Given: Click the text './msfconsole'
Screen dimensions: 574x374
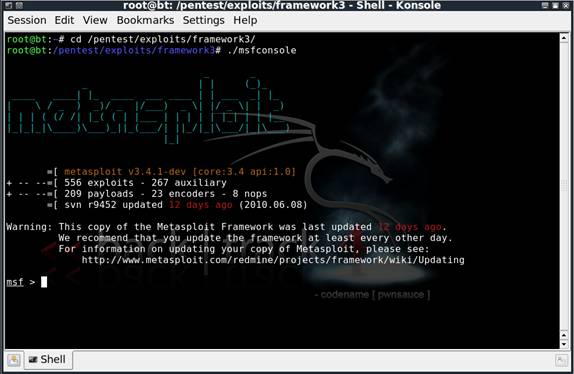Looking at the screenshot, I should click(262, 50).
